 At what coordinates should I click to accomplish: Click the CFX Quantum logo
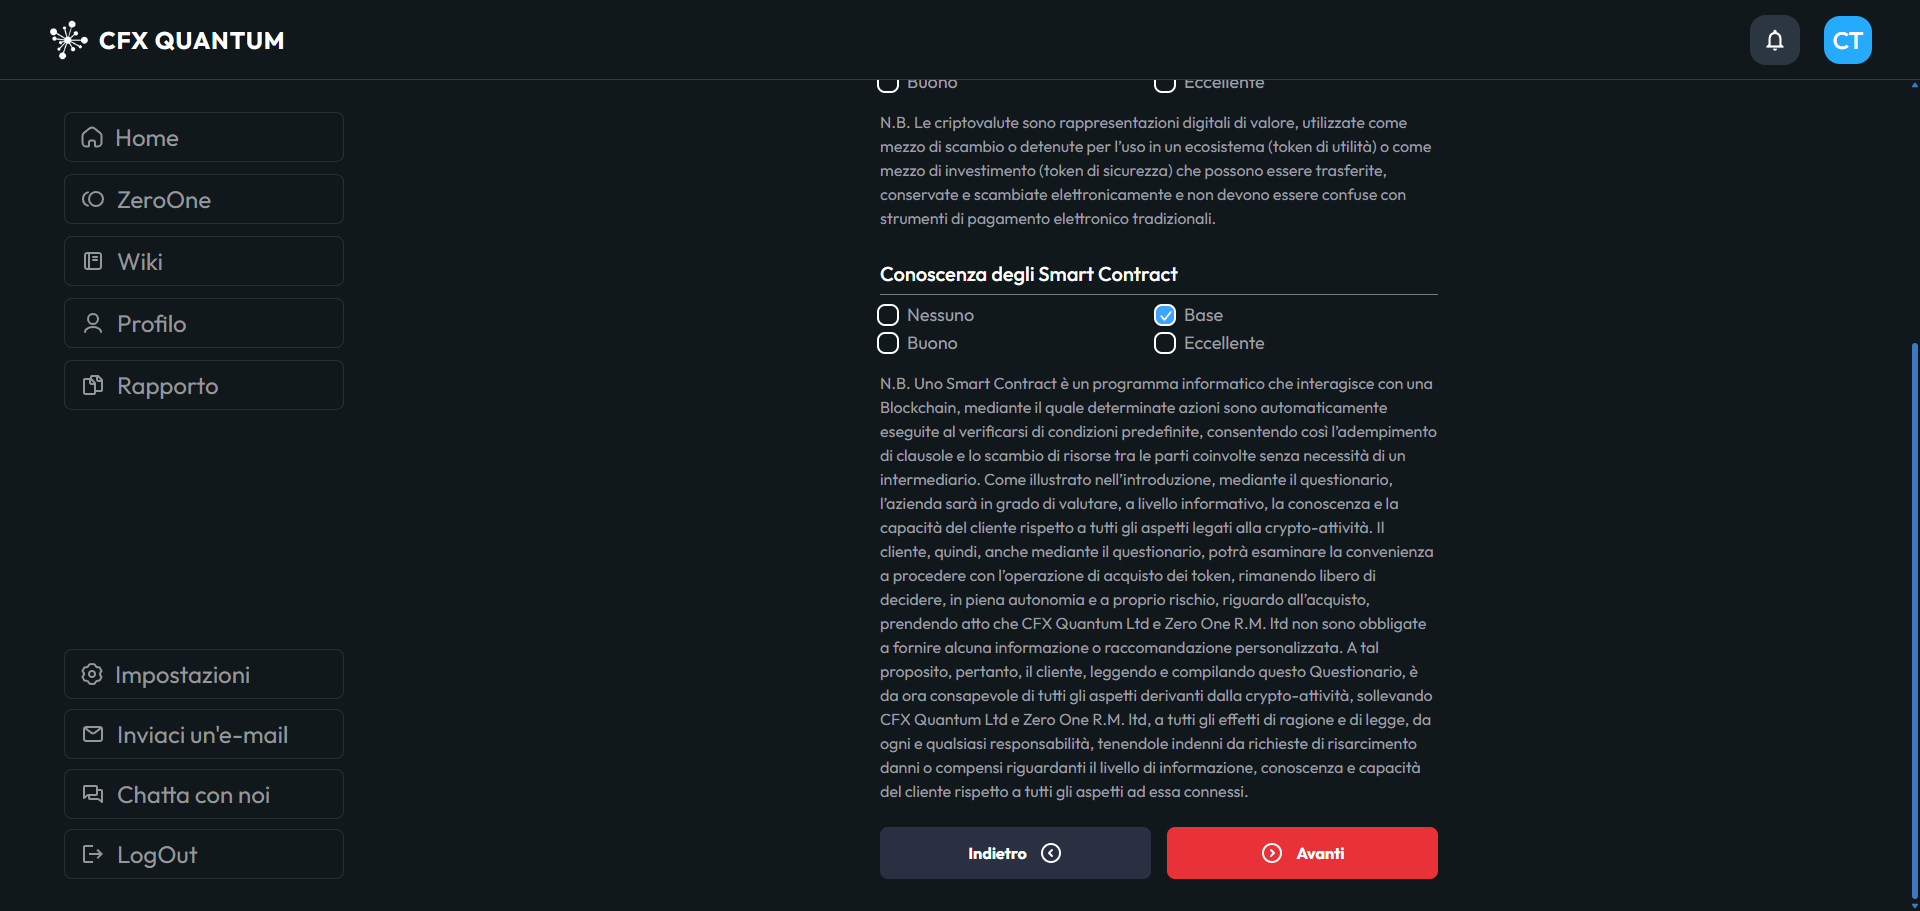click(x=167, y=40)
